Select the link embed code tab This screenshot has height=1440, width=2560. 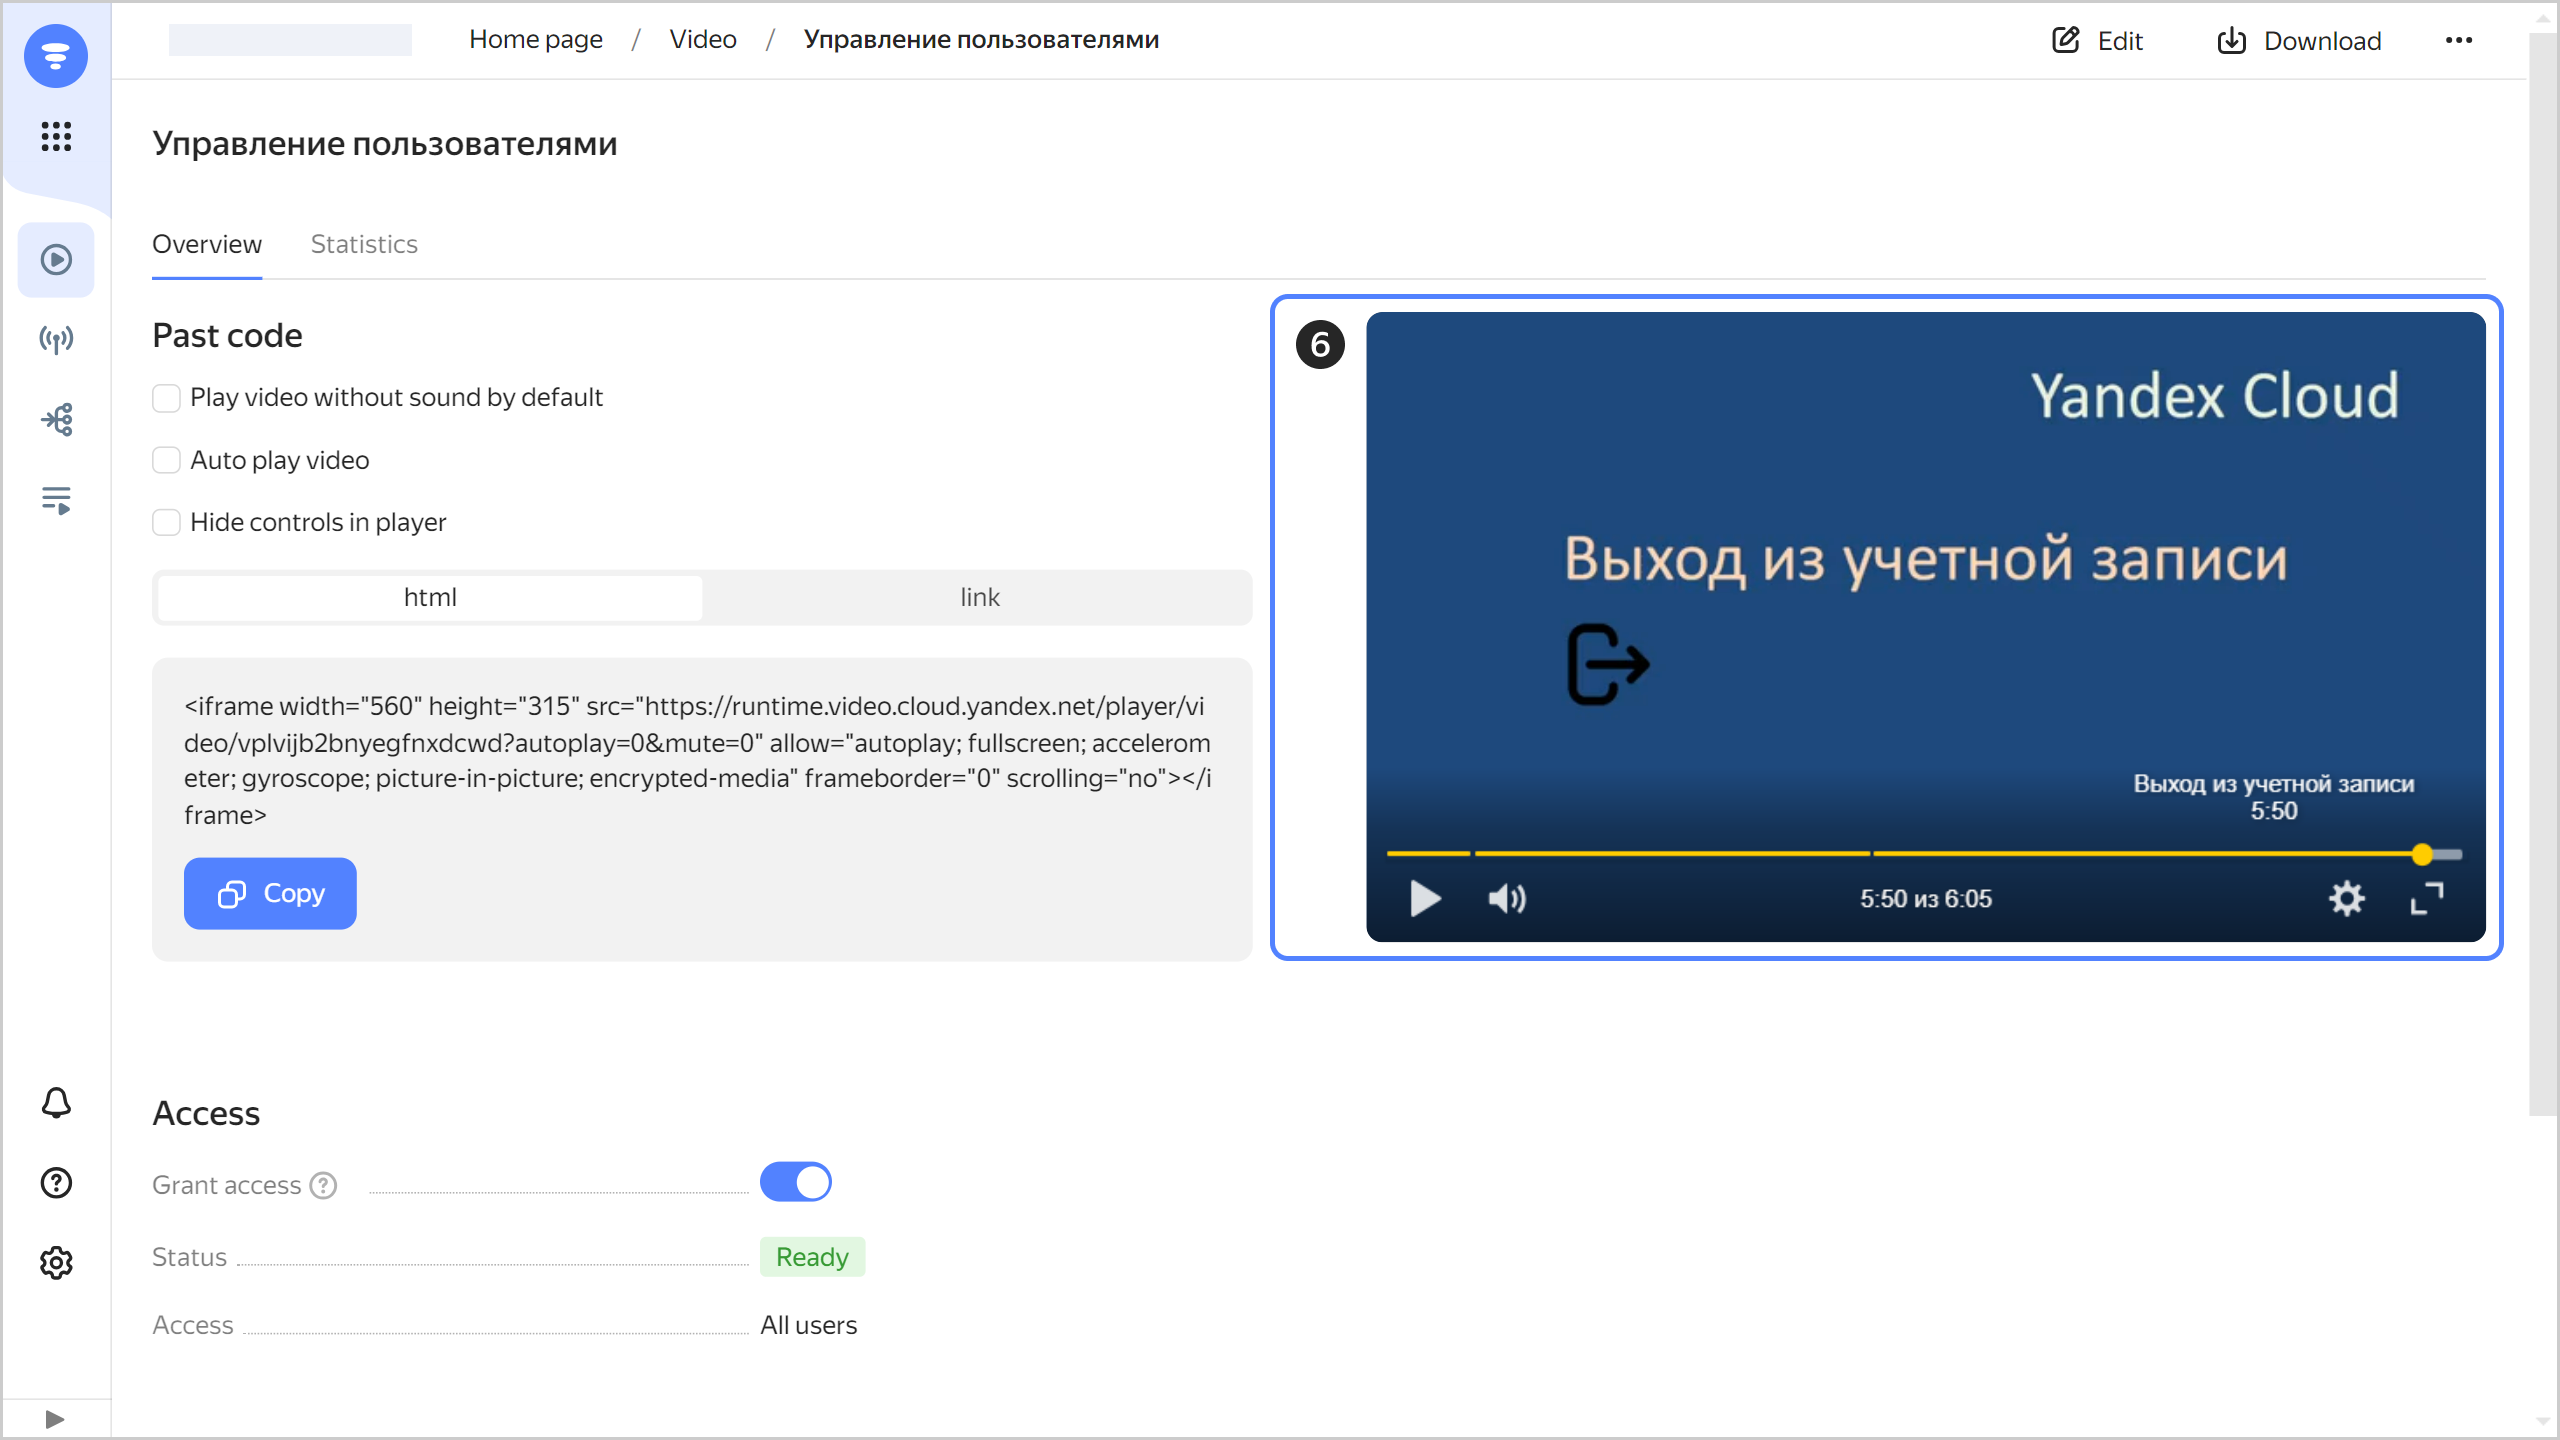coord(979,597)
